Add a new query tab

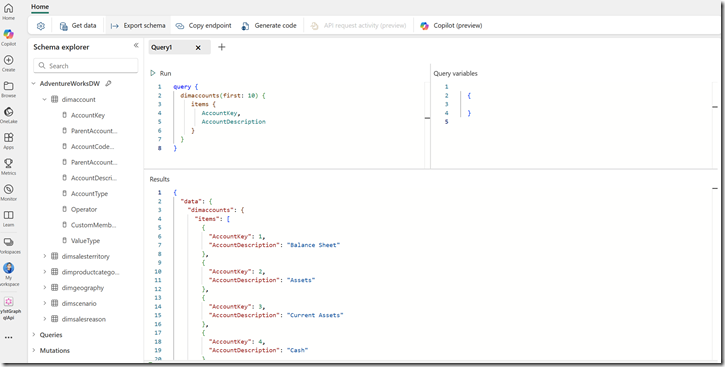click(221, 47)
